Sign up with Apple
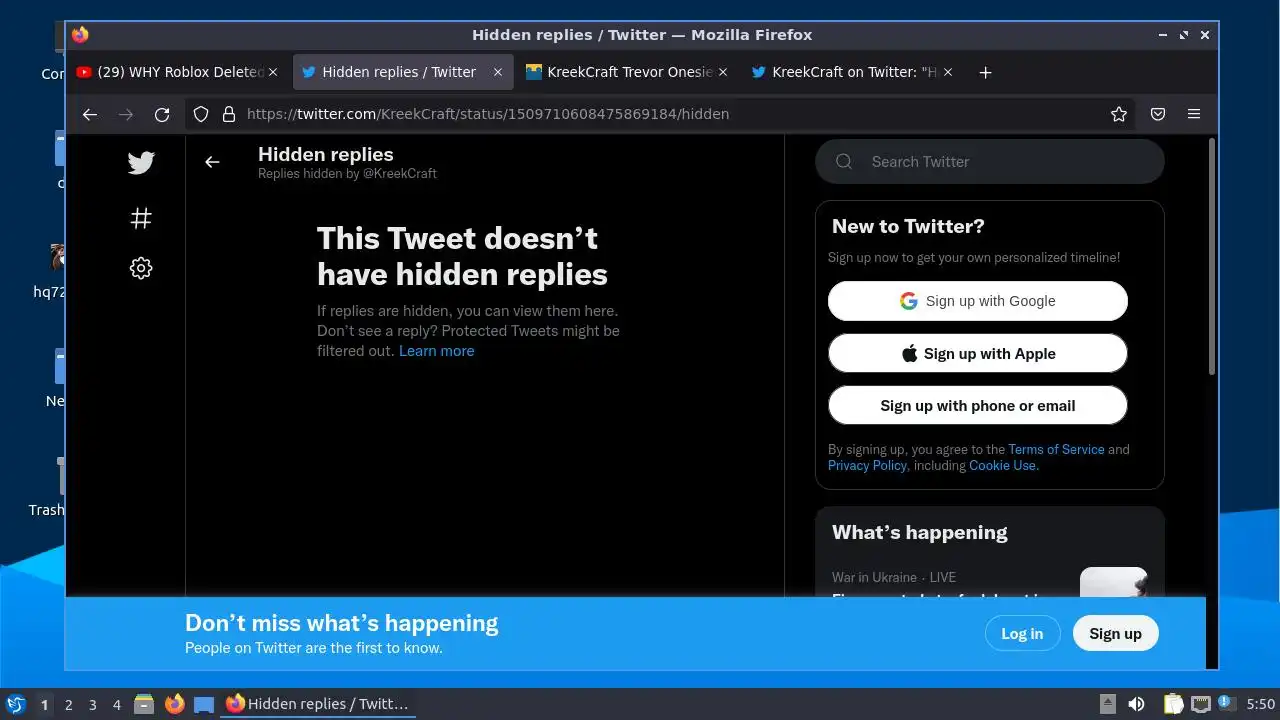1280x720 pixels. pyautogui.click(x=978, y=354)
